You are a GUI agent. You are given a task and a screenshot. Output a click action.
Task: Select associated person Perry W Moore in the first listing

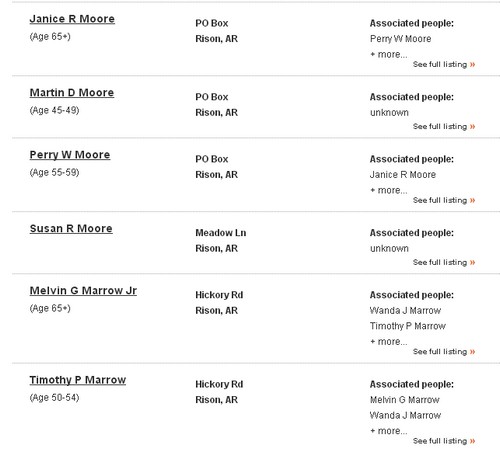tap(400, 39)
